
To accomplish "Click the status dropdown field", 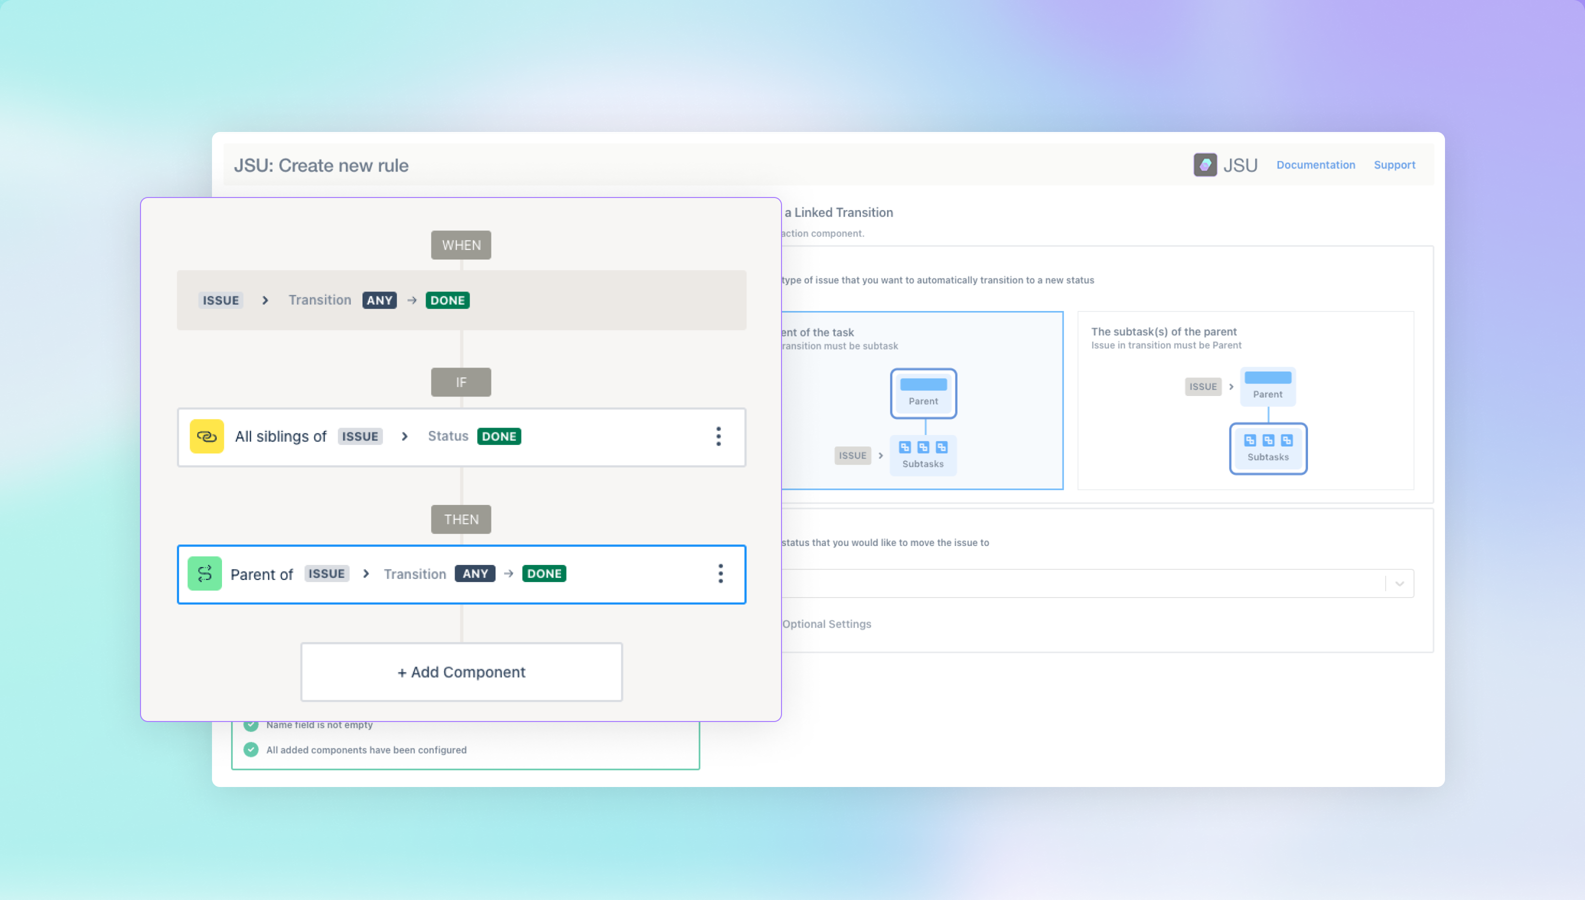I will (1097, 584).
